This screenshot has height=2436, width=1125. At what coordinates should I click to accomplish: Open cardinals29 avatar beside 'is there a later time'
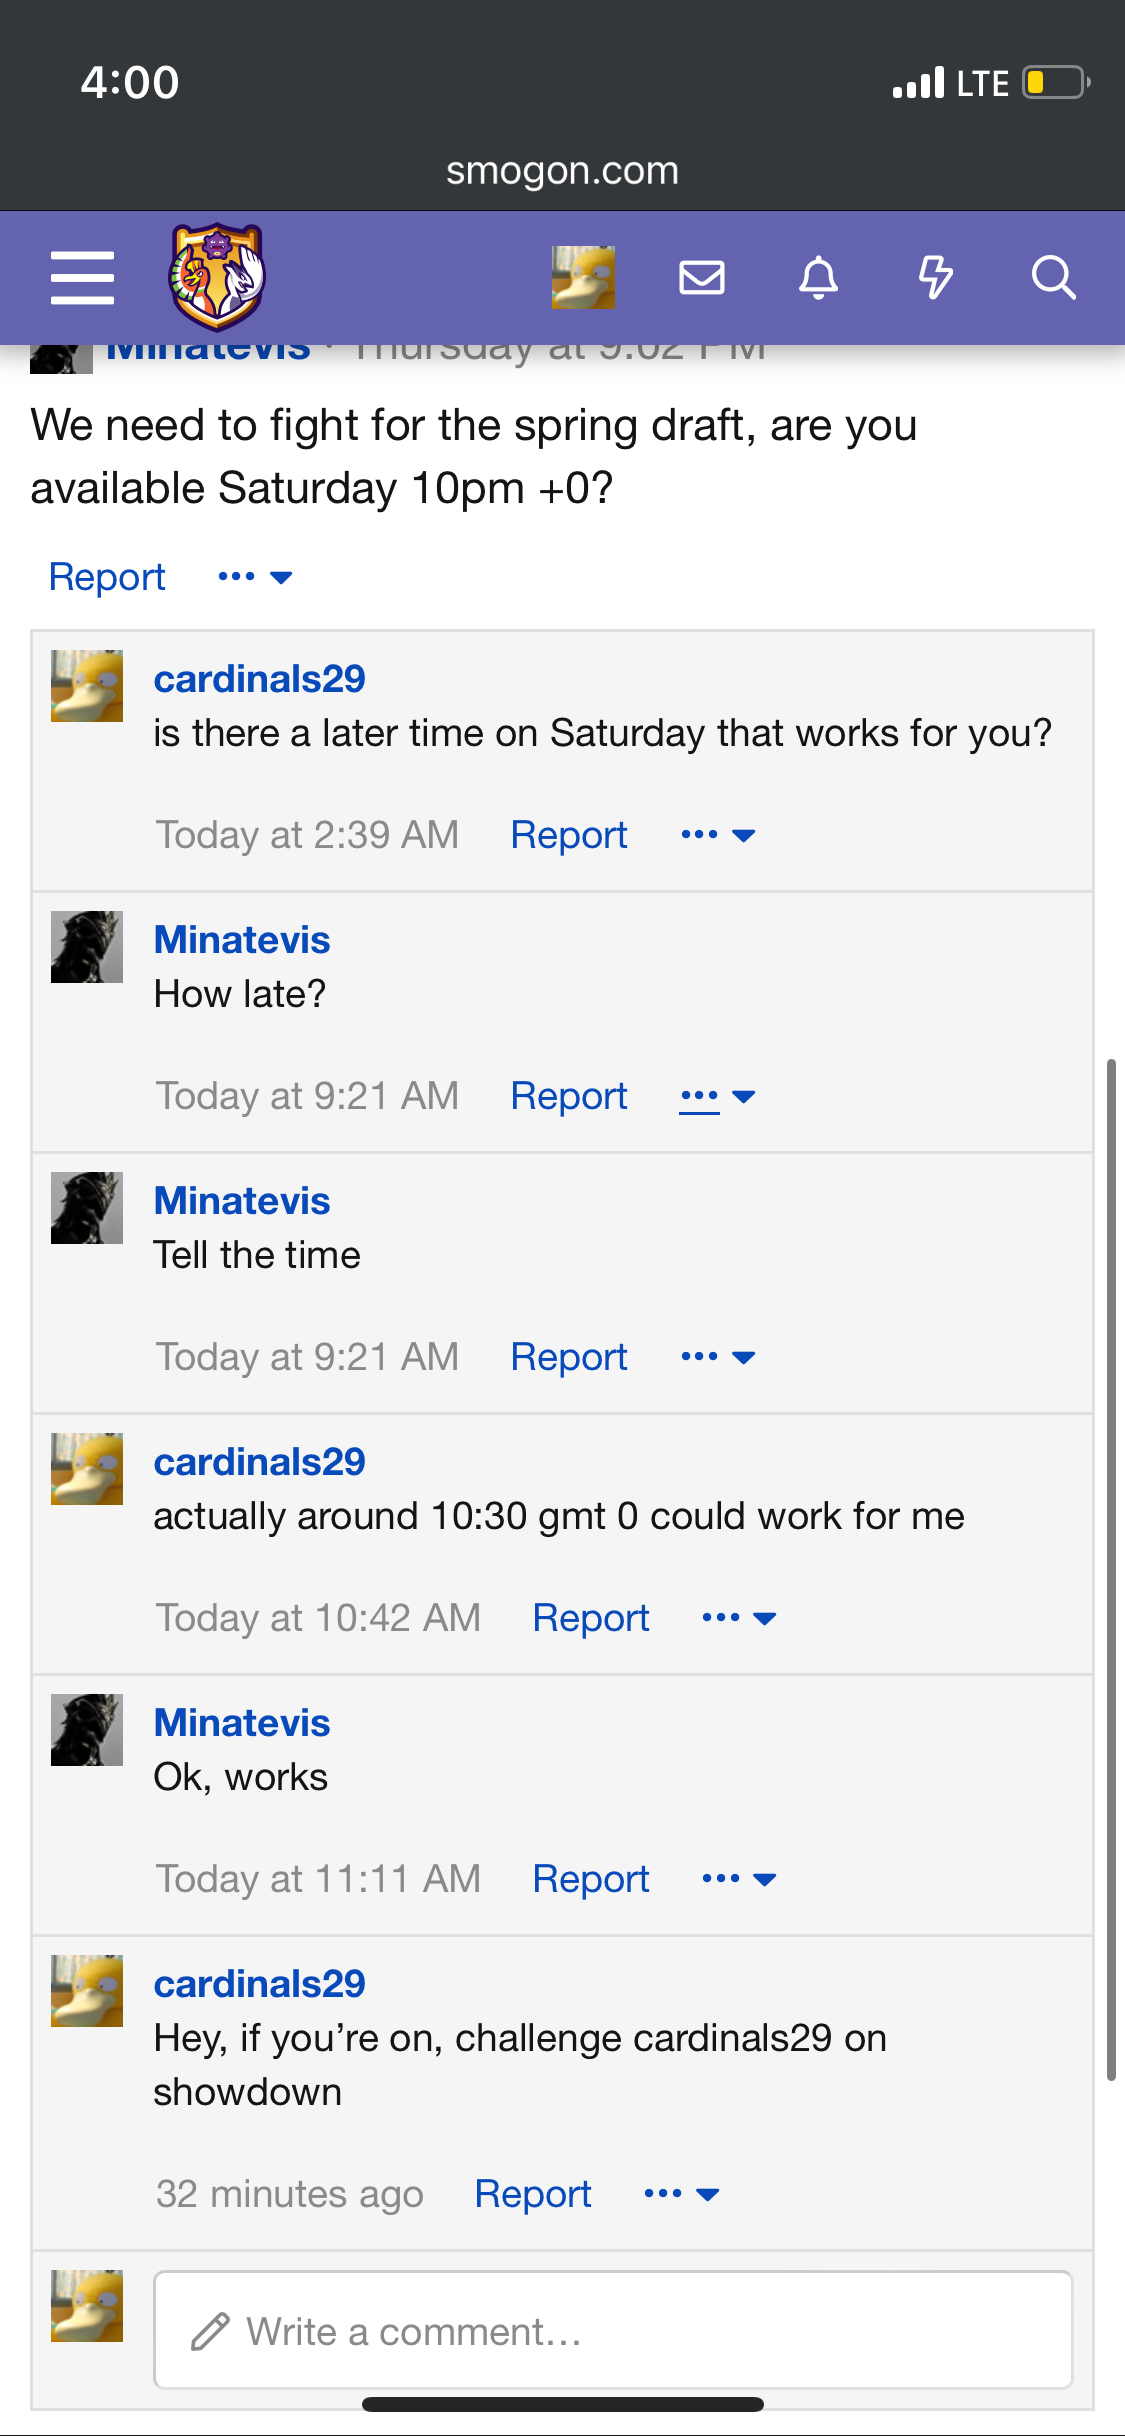point(87,686)
